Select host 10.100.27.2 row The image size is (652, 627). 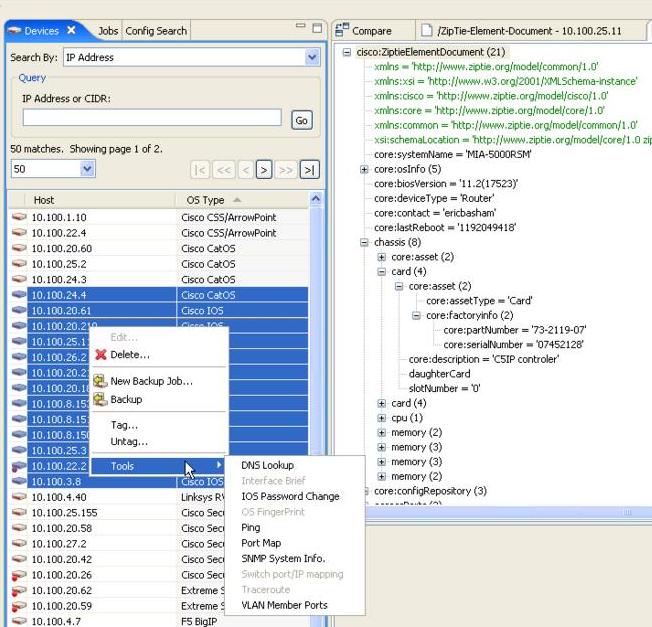118,543
